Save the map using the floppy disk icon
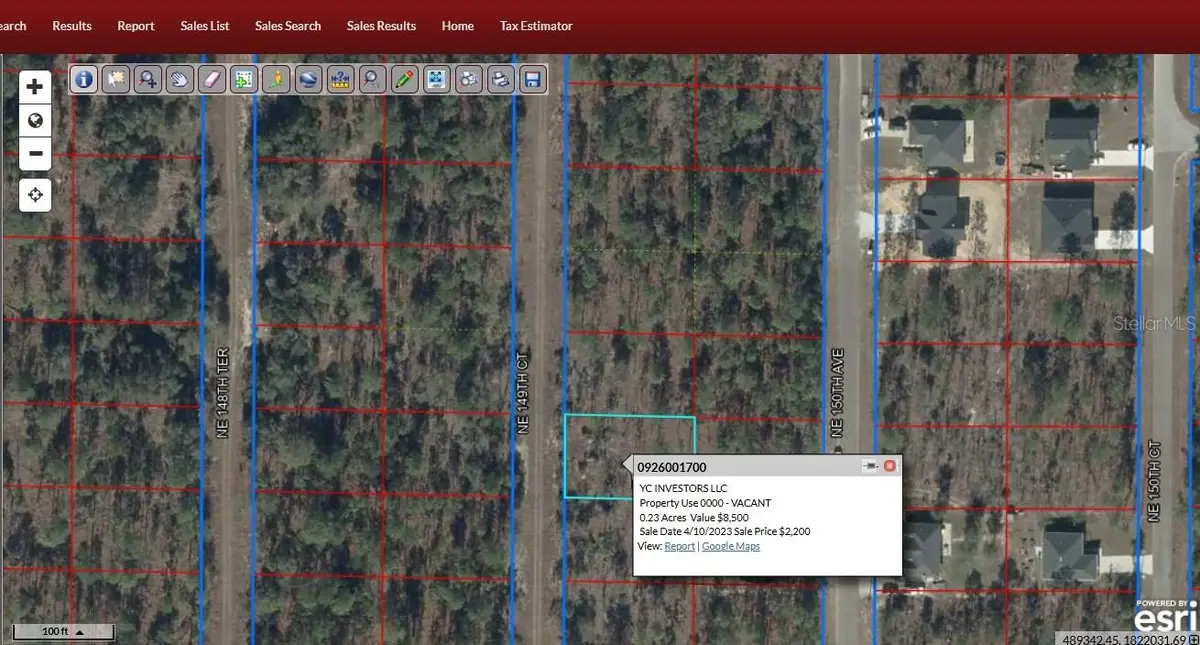Viewport: 1200px width, 645px height. (532, 79)
